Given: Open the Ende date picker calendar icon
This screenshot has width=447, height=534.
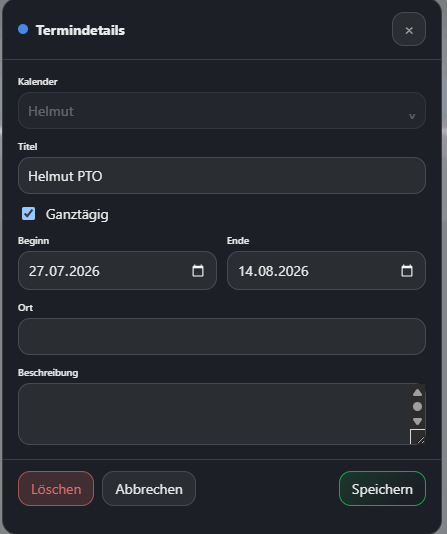Looking at the screenshot, I should [407, 271].
